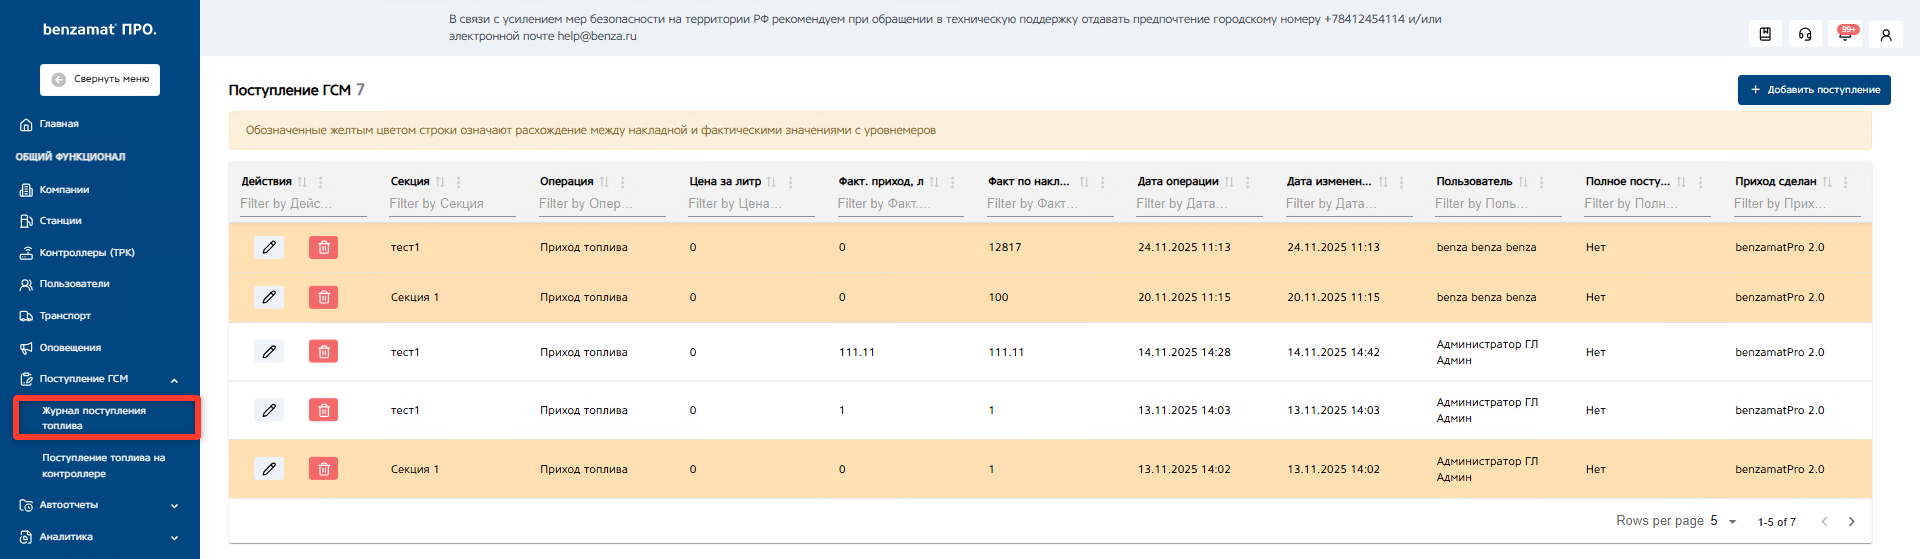This screenshot has height=559, width=1920.
Task: Edit the 24.11.2025 11:13 row
Action: (x=269, y=247)
